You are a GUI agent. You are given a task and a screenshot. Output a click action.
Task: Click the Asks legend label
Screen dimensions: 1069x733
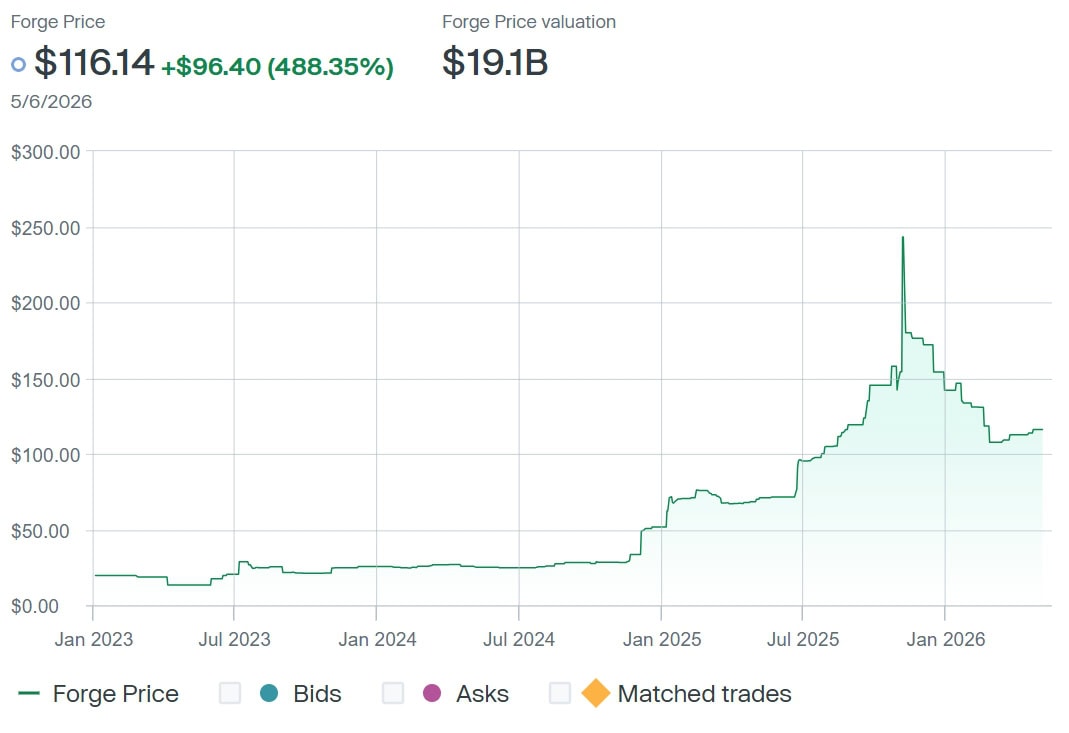coord(482,693)
